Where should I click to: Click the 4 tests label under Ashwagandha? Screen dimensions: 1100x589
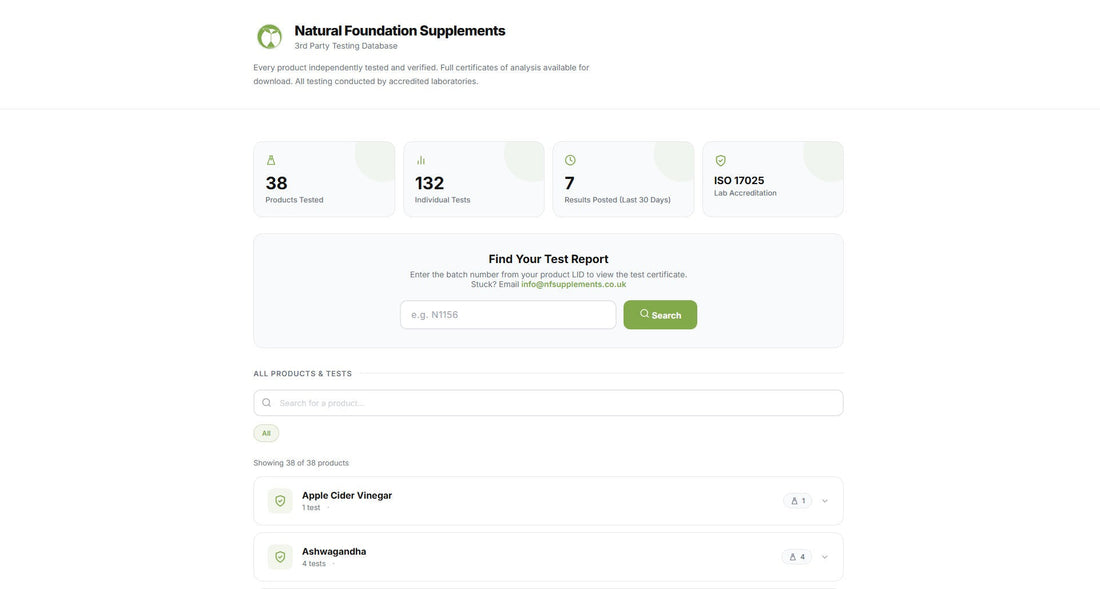[314, 564]
